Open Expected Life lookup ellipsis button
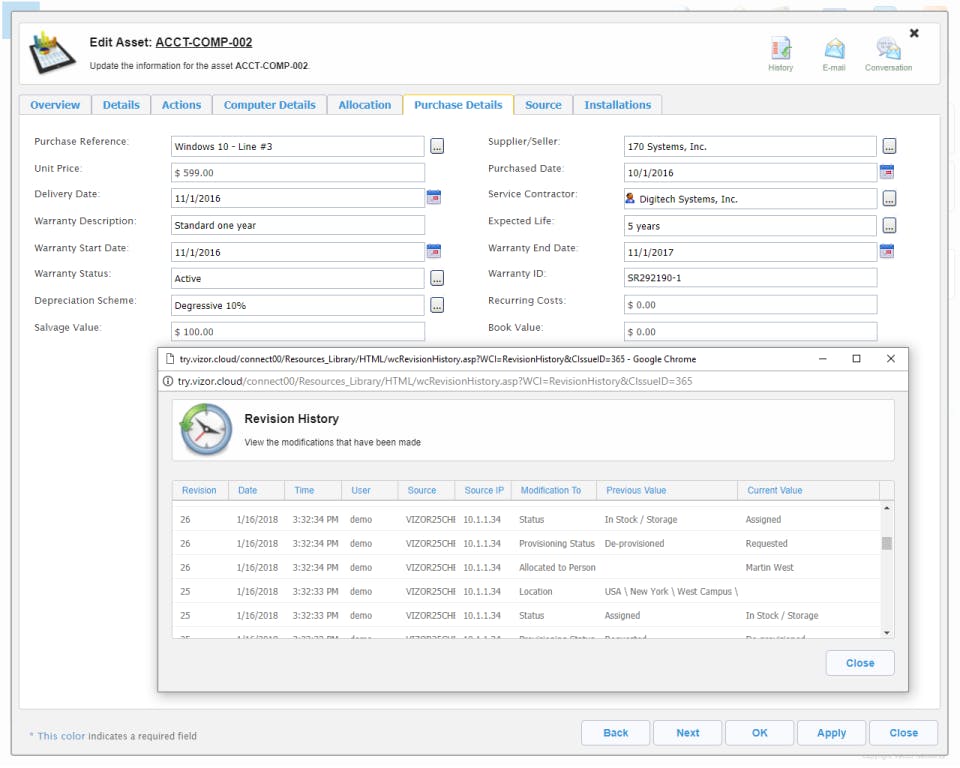960x768 pixels. pyautogui.click(x=889, y=225)
